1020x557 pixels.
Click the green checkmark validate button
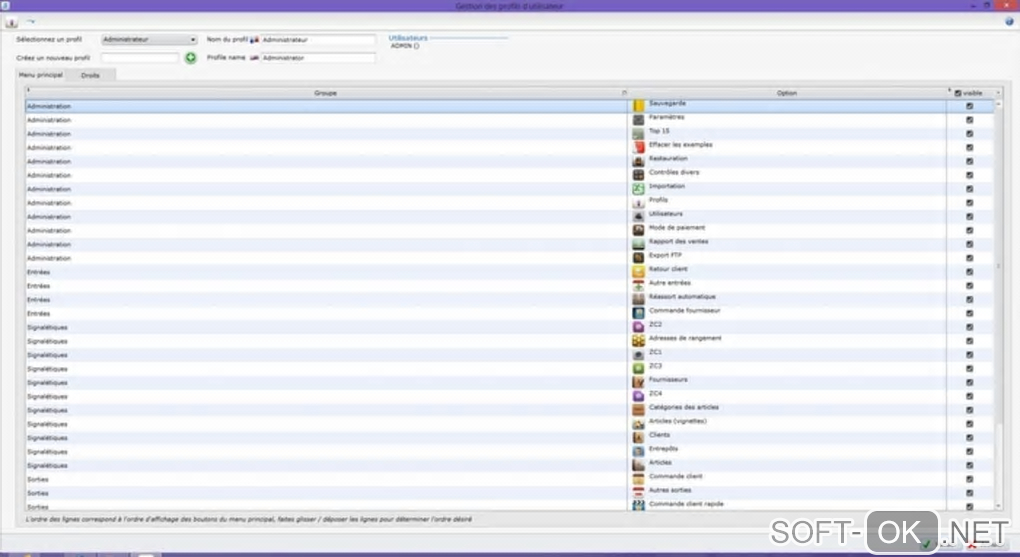pyautogui.click(x=926, y=545)
